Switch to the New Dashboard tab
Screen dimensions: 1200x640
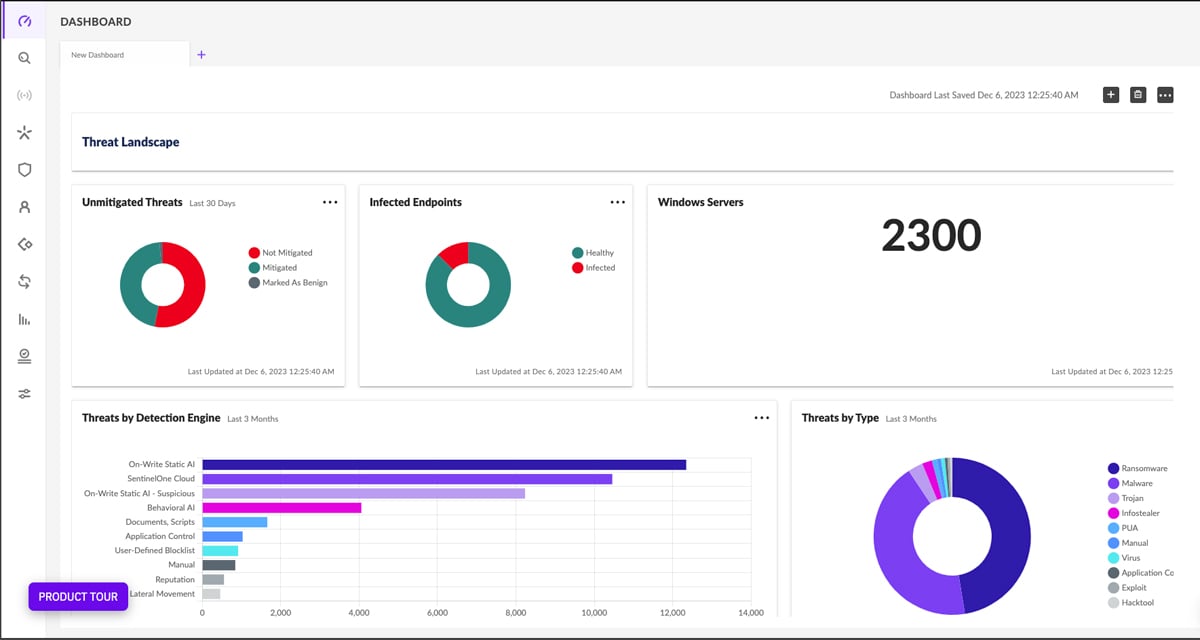coord(96,55)
